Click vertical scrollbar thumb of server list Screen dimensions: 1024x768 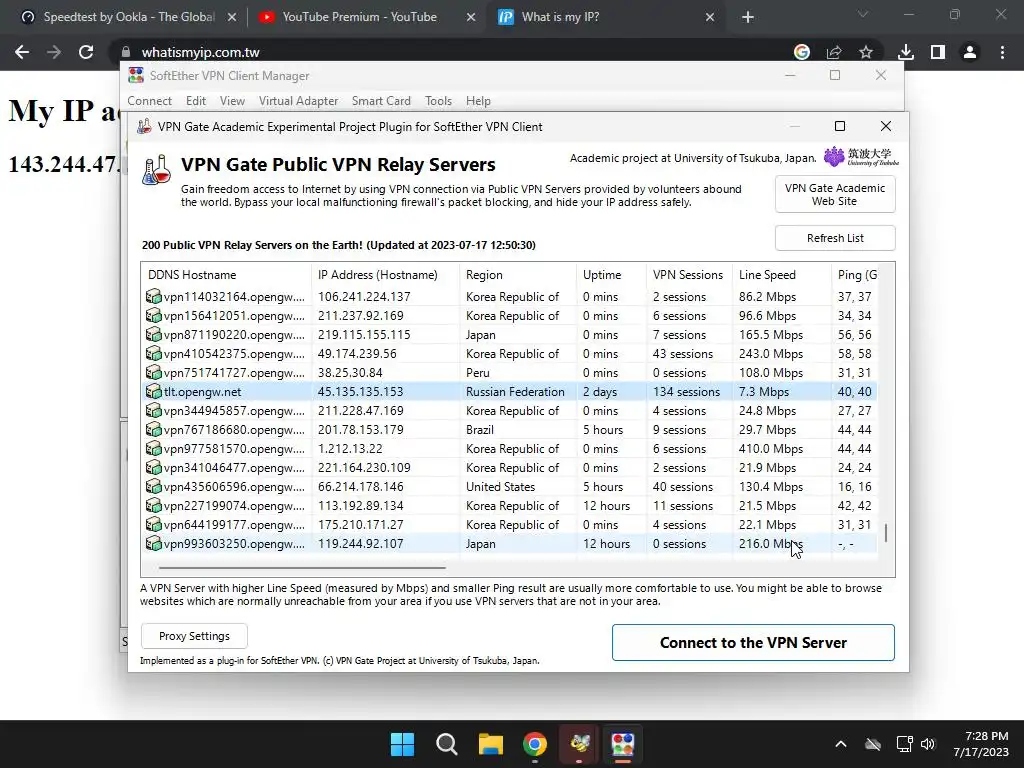tap(886, 533)
